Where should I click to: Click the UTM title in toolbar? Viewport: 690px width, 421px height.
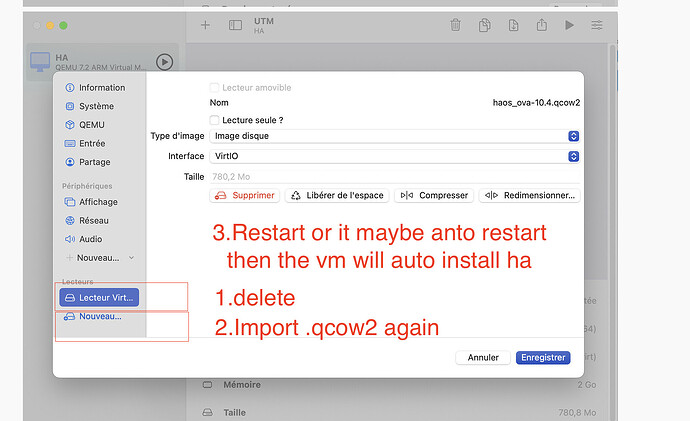pyautogui.click(x=264, y=21)
